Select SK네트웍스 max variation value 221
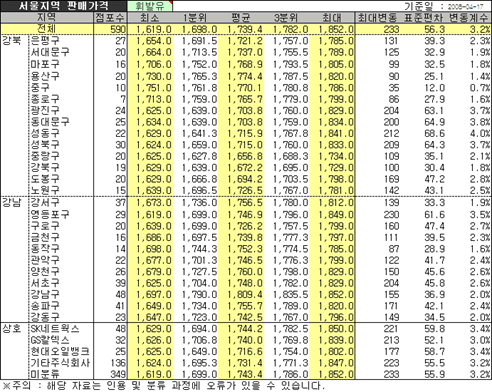Viewport: 492px width, 392px height. click(391, 329)
